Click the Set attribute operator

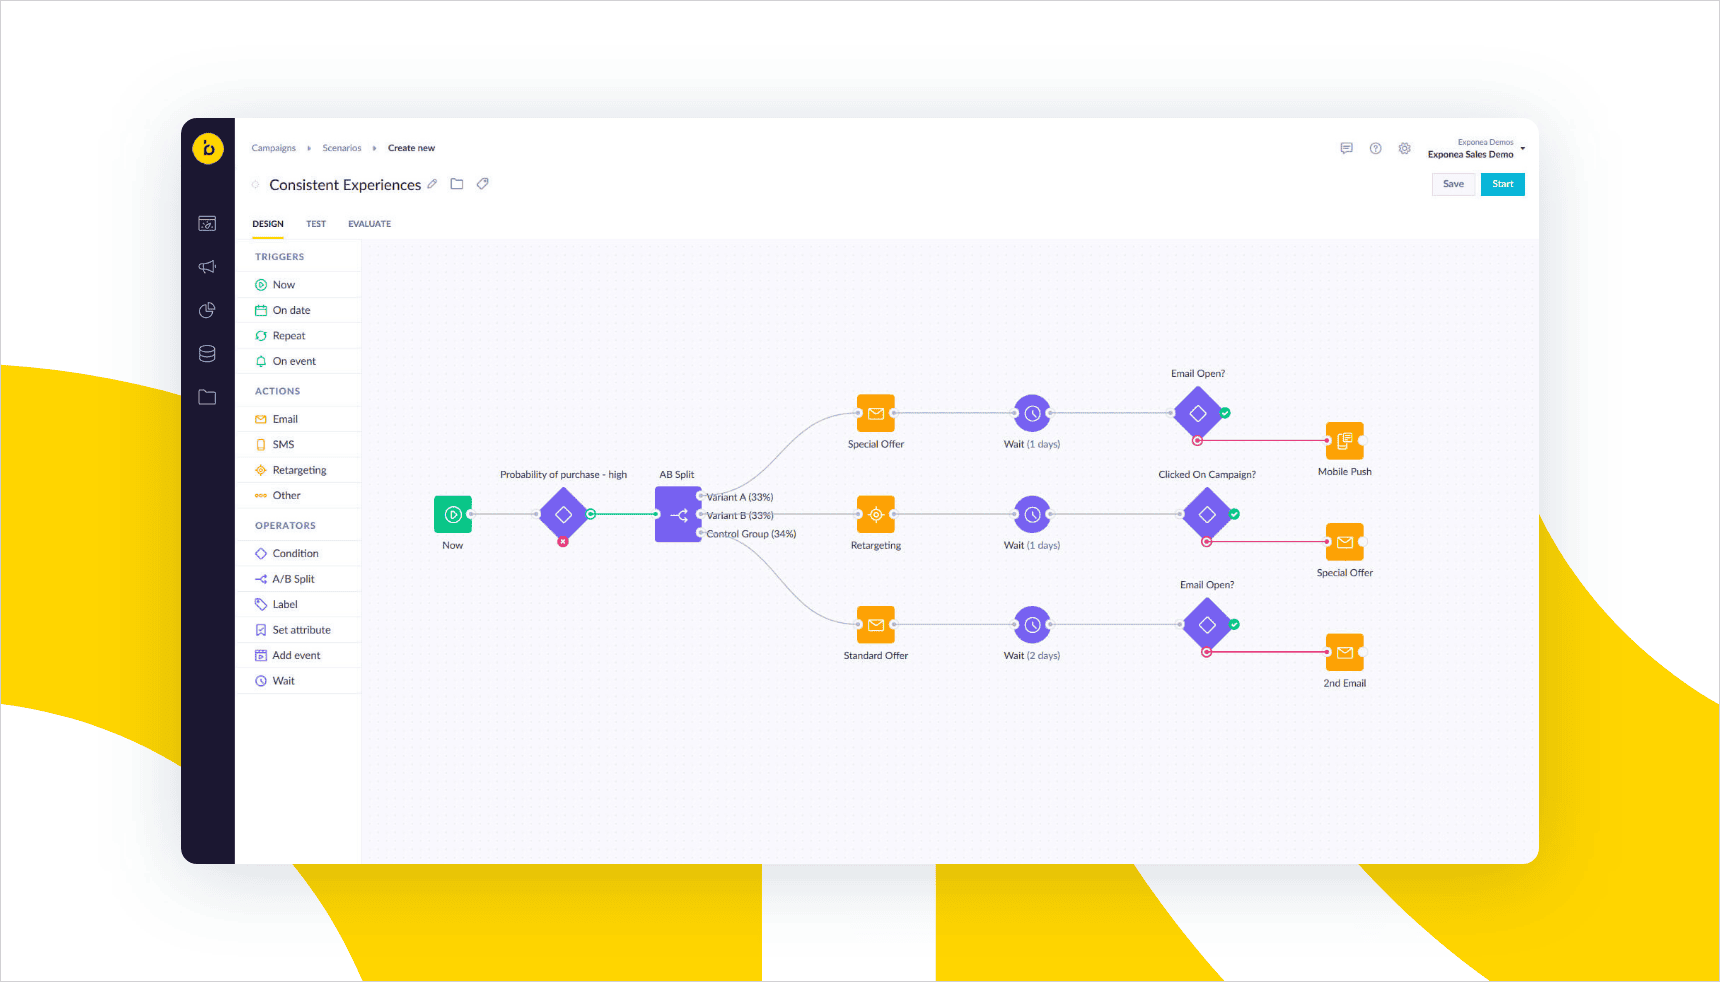pos(300,629)
